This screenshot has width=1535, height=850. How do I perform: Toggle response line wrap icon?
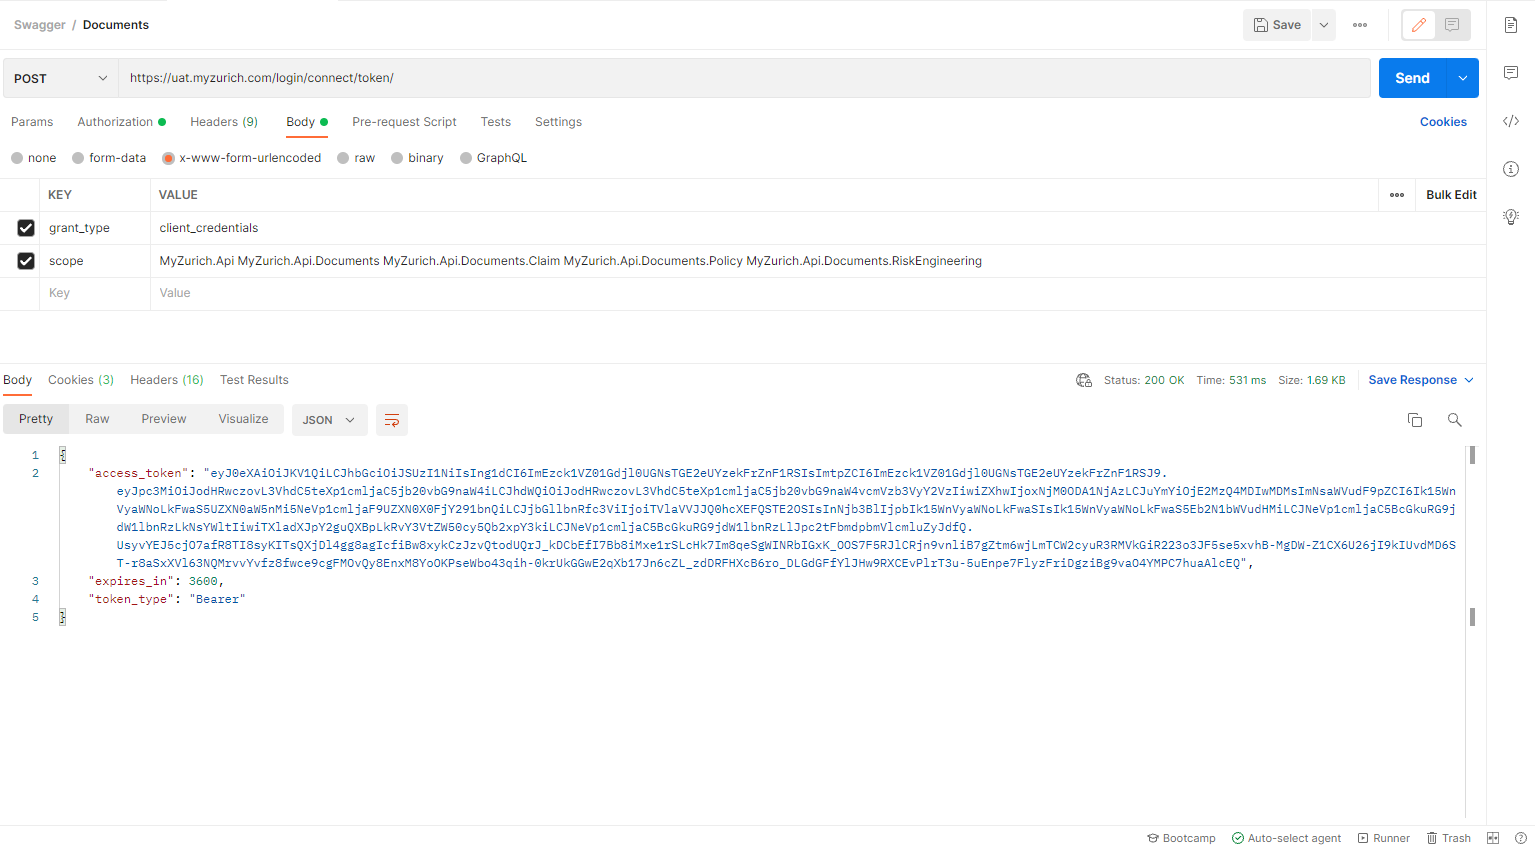(392, 420)
